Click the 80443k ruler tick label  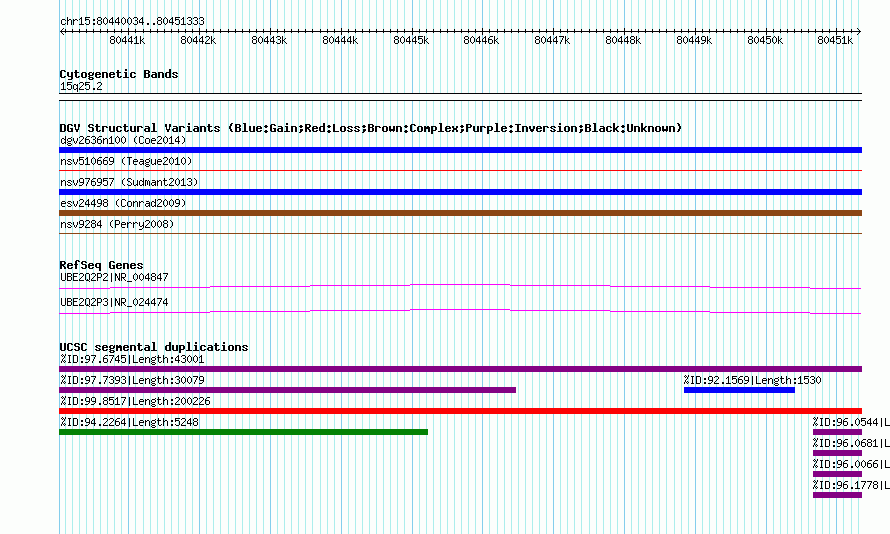coord(269,40)
